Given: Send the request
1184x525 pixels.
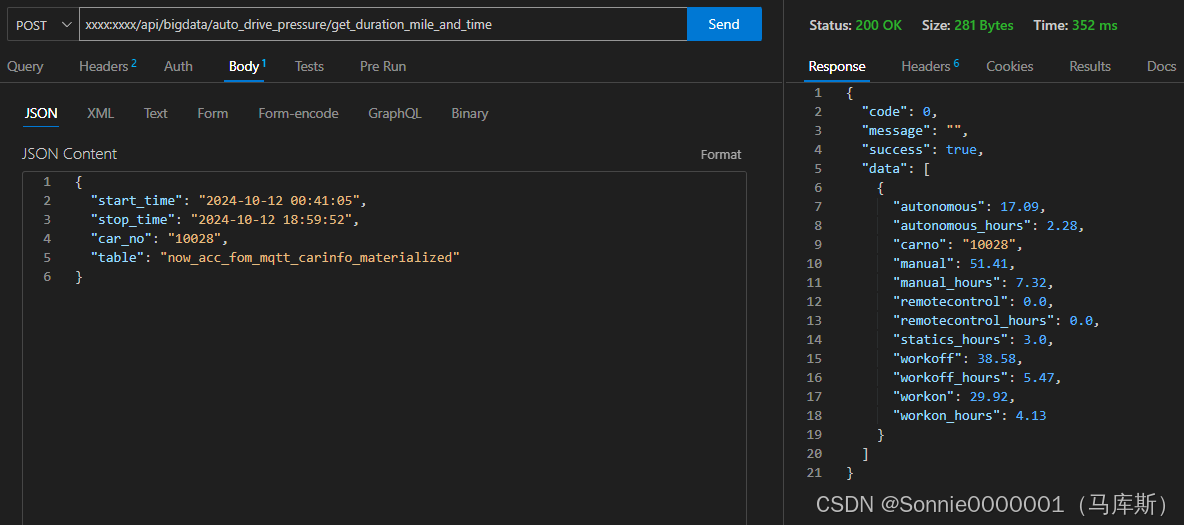Looking at the screenshot, I should [723, 25].
